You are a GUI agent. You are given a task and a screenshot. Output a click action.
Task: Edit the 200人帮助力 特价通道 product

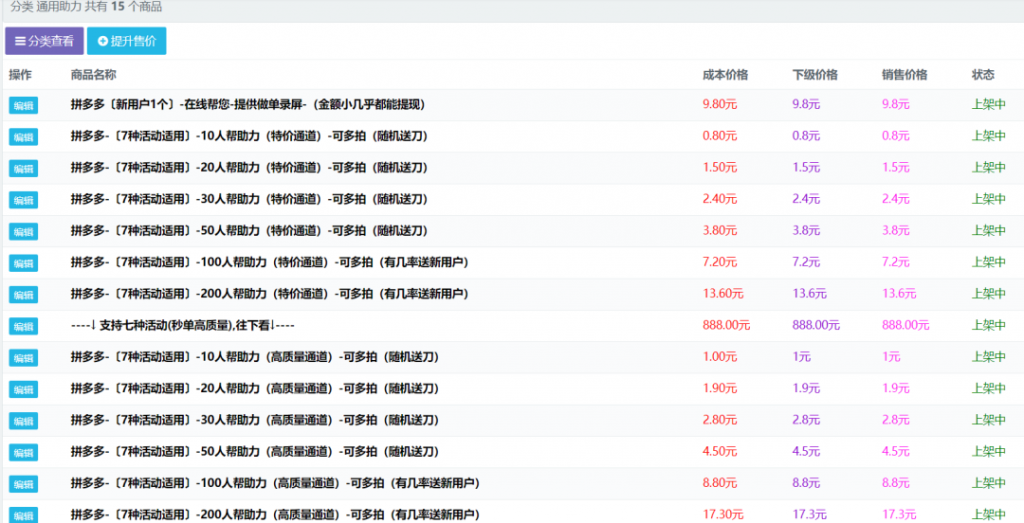coord(24,294)
